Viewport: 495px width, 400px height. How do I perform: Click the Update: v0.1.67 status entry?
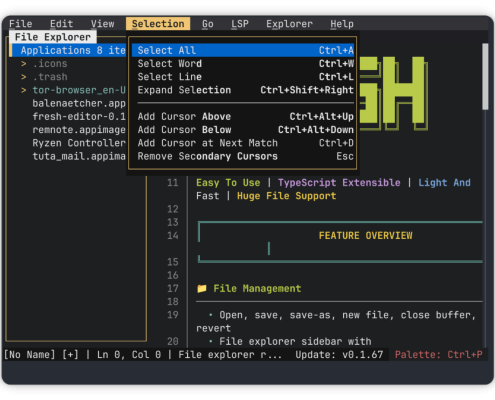pyautogui.click(x=339, y=355)
